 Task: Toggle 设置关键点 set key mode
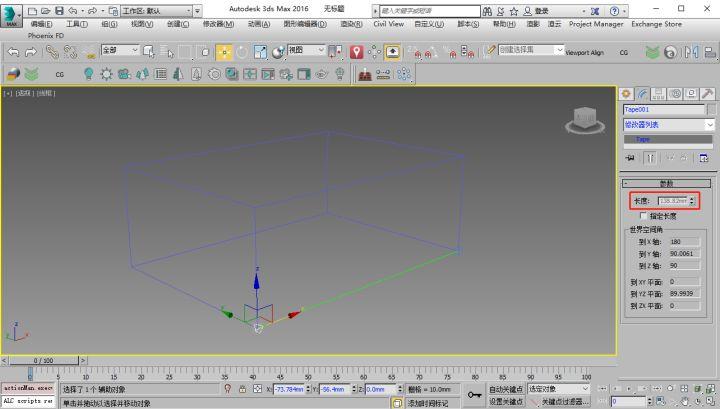tap(506, 402)
